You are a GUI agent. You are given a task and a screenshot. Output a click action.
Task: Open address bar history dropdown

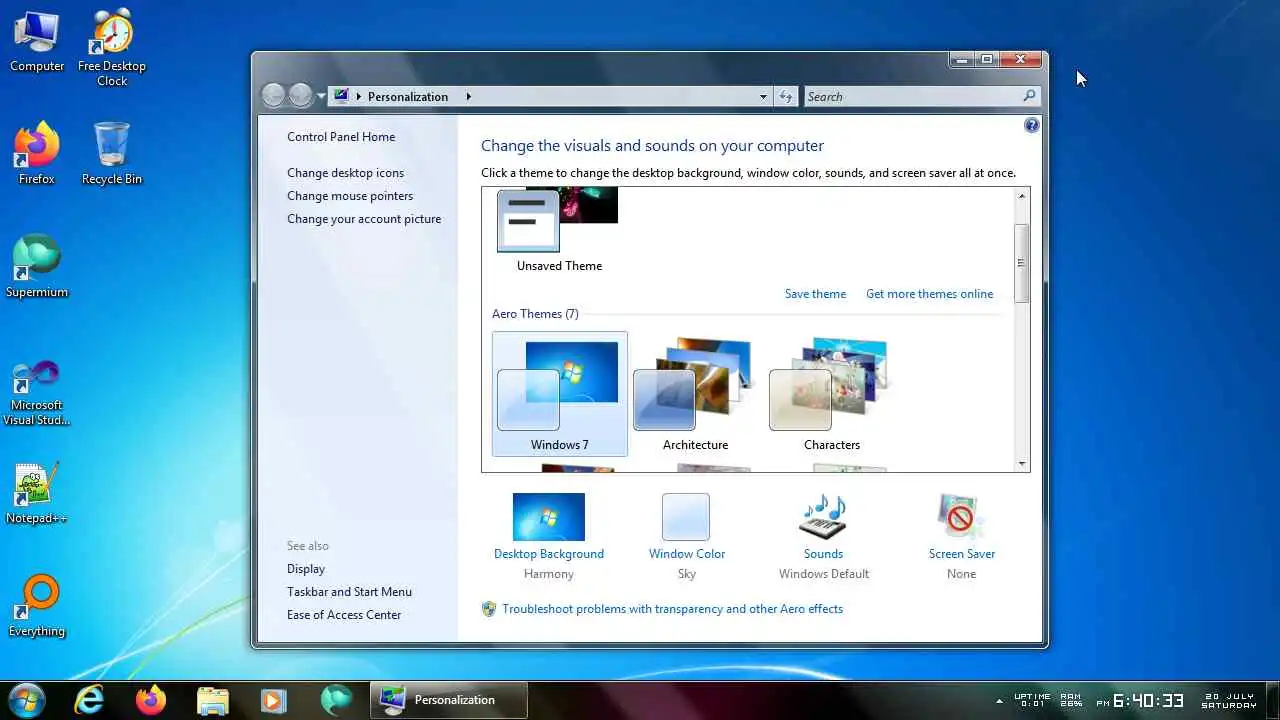[x=763, y=97]
